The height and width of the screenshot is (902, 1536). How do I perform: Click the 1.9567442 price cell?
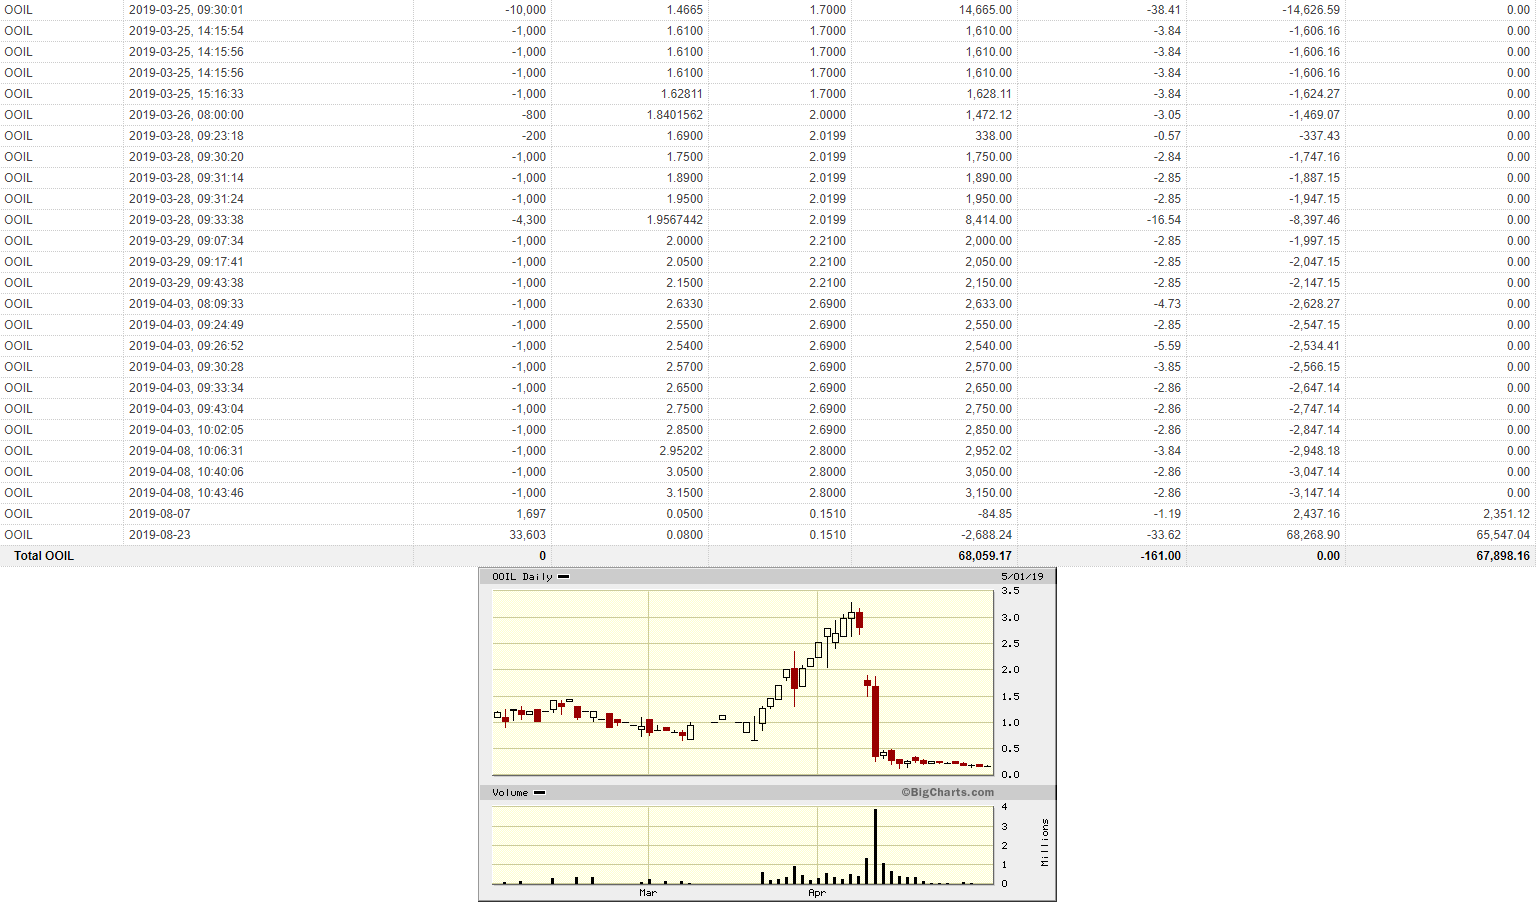click(675, 220)
